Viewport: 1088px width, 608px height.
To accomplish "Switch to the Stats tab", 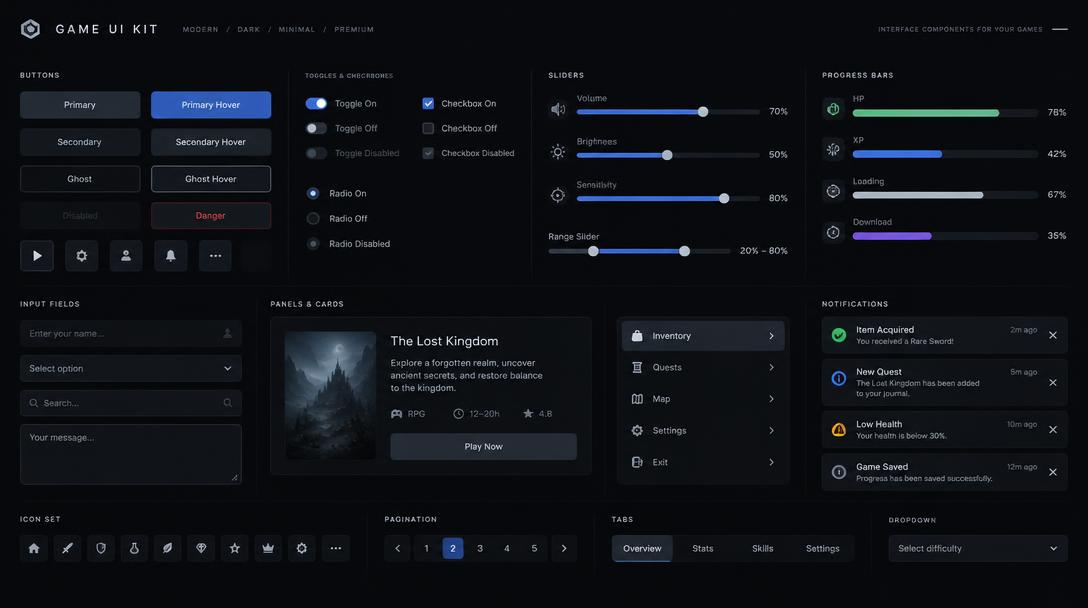I will [702, 548].
